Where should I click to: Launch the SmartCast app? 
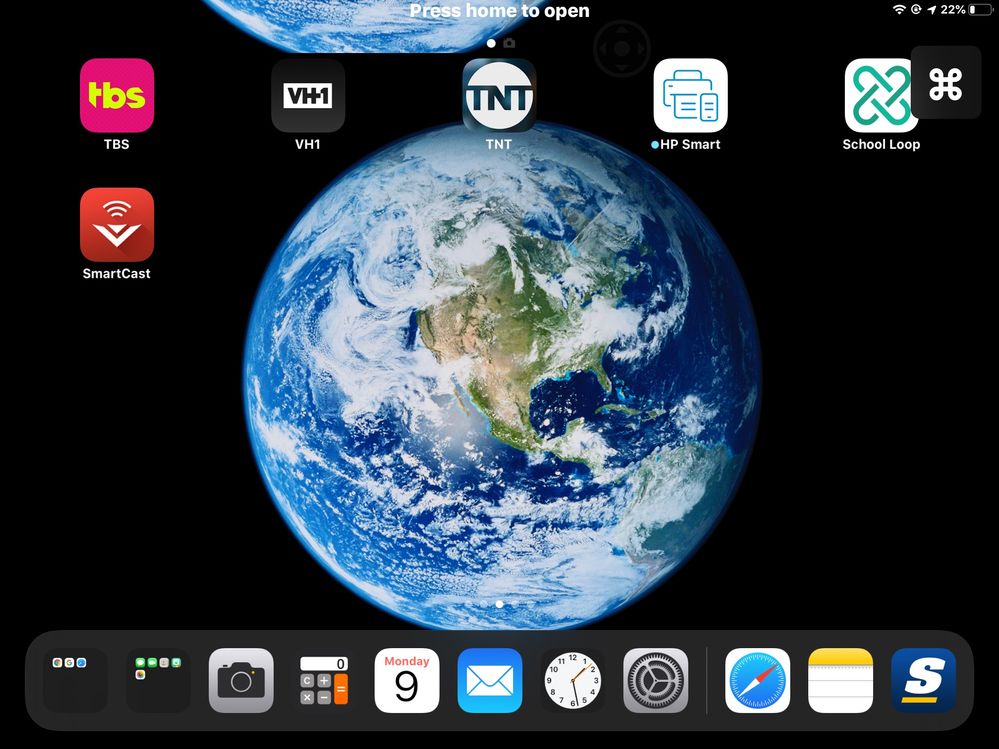(117, 224)
